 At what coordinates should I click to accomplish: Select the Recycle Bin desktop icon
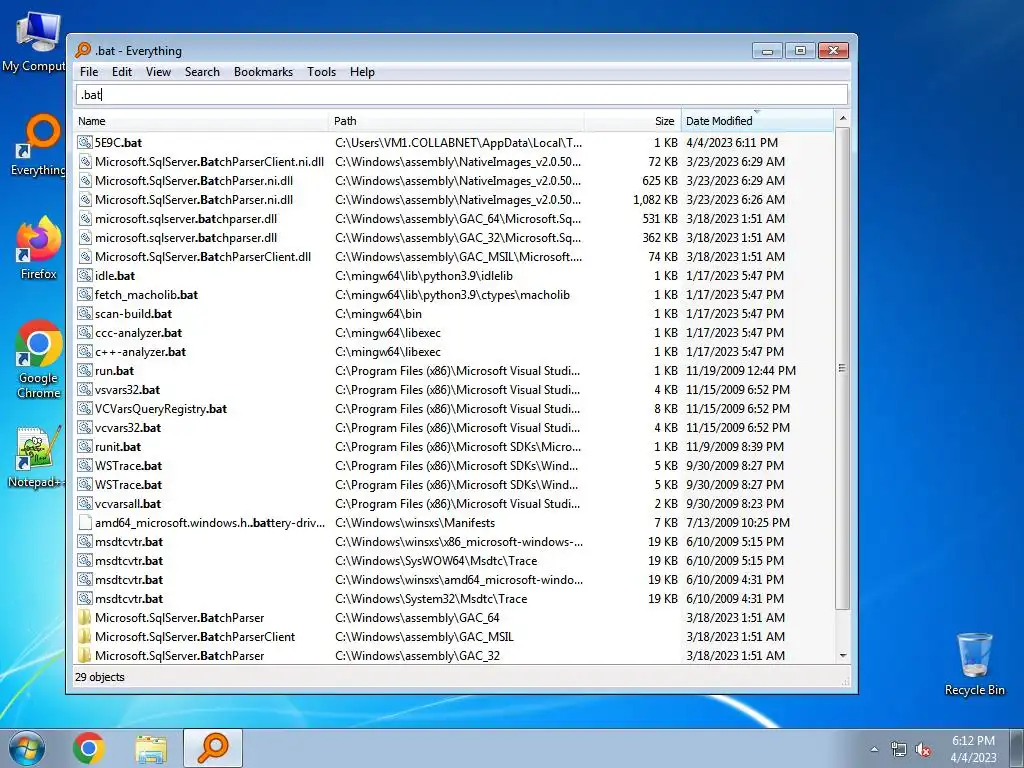tap(974, 664)
